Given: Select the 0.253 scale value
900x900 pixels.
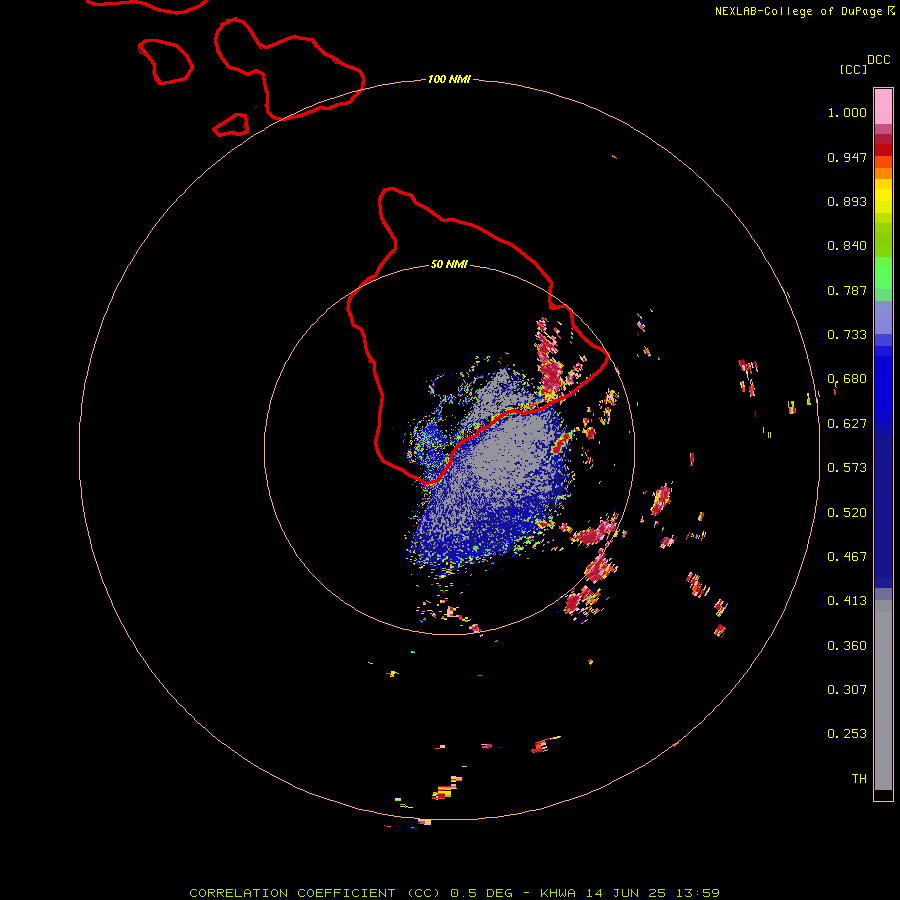Looking at the screenshot, I should point(847,734).
